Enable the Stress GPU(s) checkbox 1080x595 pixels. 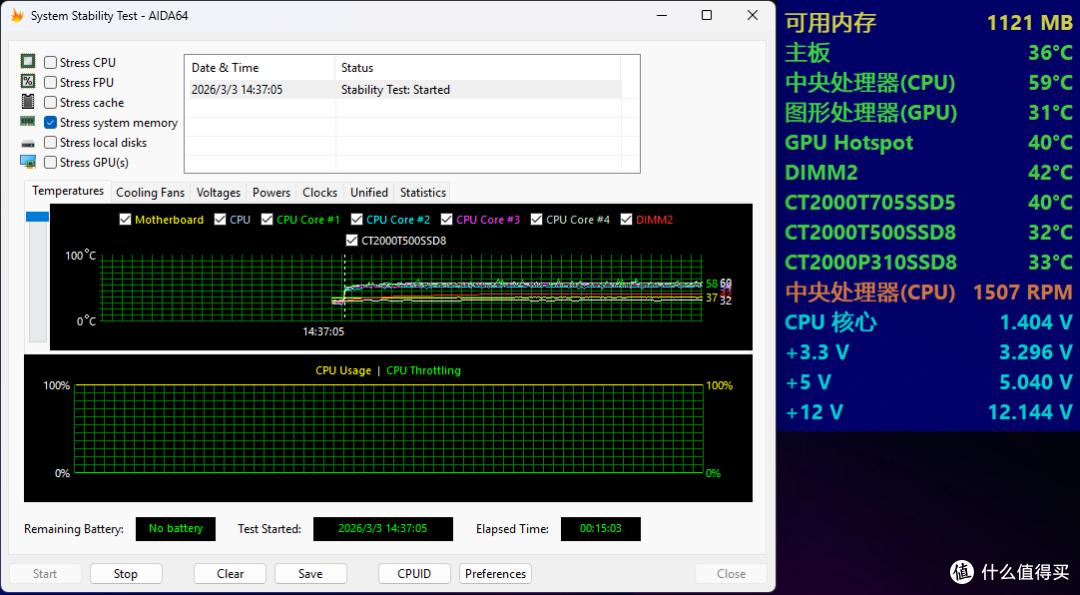(x=50, y=163)
